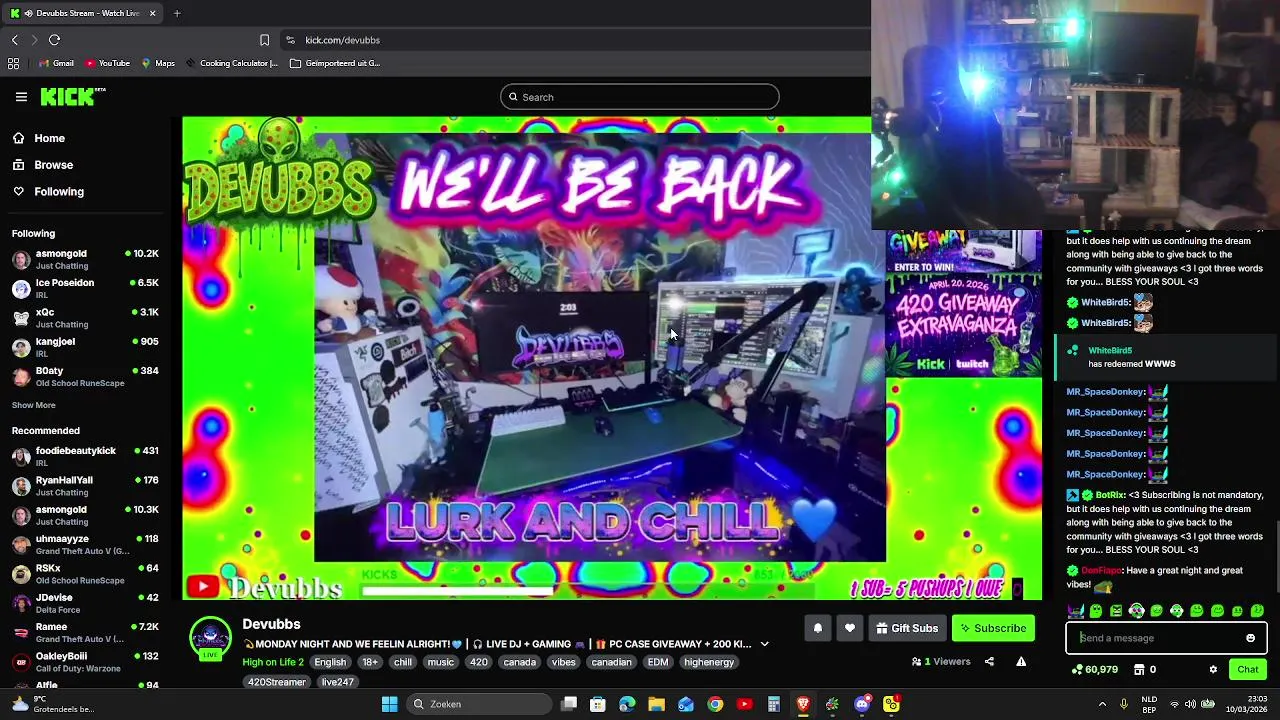Toggle stream notifications bell for Devubbs
1280x720 pixels.
(x=817, y=628)
